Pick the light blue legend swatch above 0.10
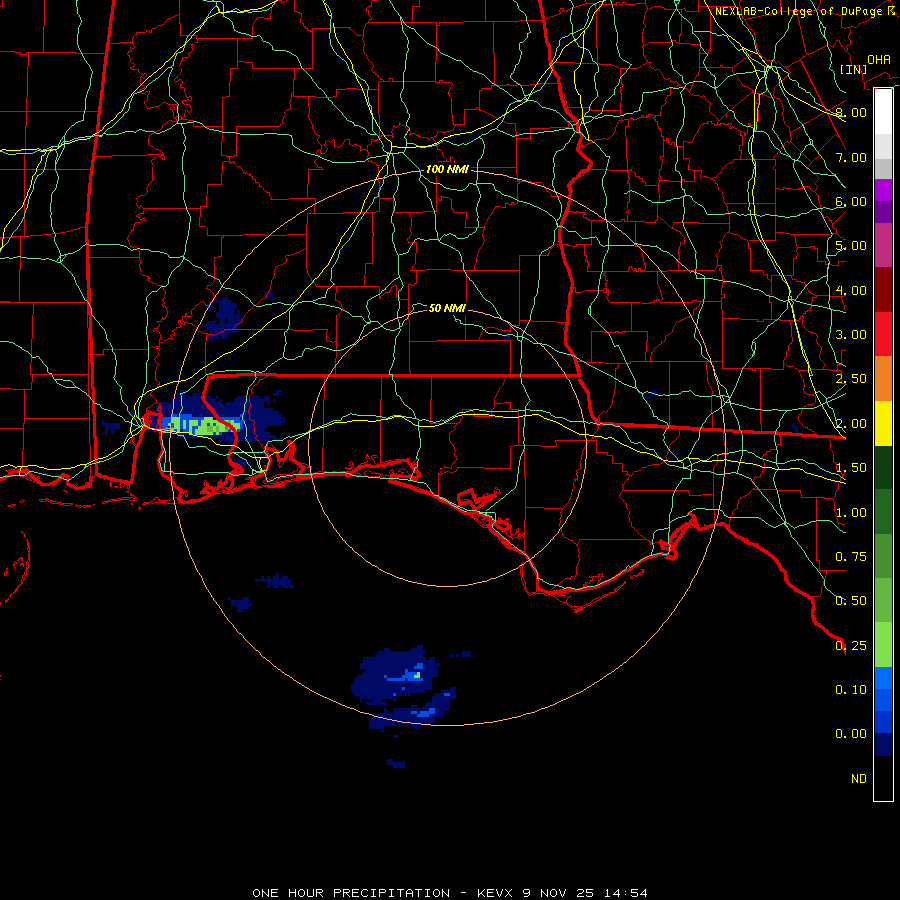Screen dimensions: 900x900 [883, 678]
